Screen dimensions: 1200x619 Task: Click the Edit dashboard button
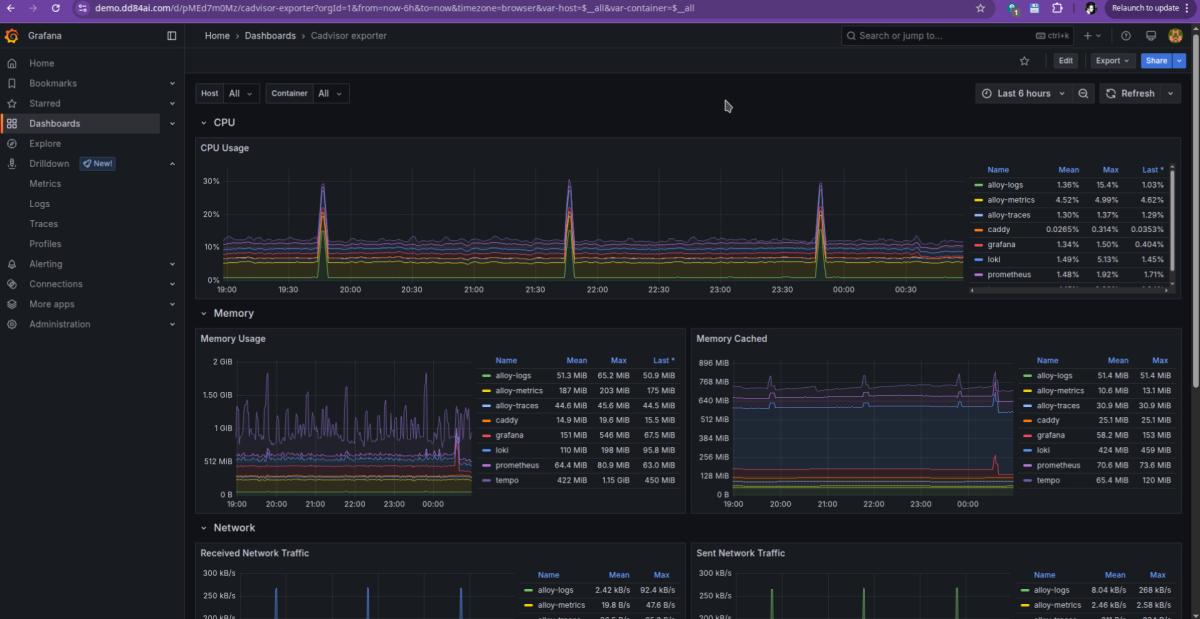coord(1066,61)
